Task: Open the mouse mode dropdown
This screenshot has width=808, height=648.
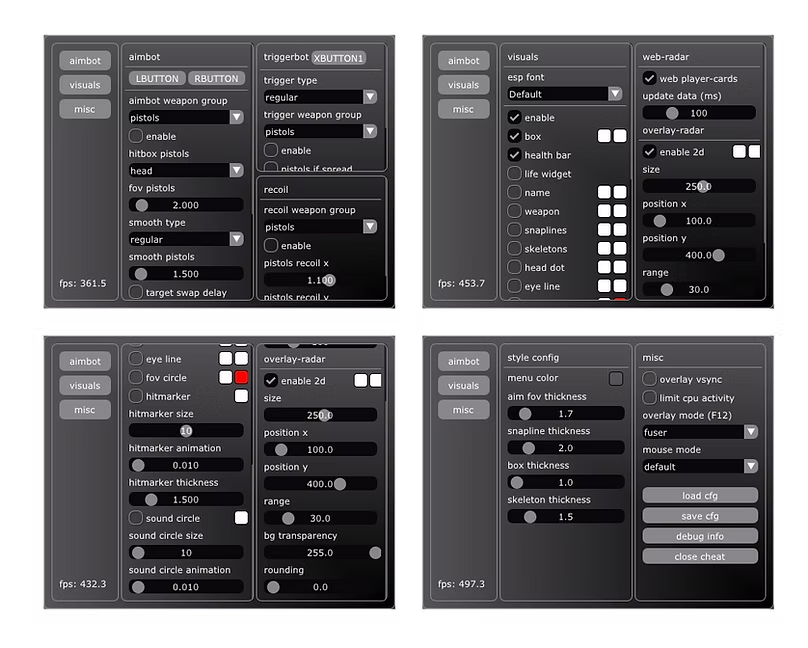Action: point(700,466)
